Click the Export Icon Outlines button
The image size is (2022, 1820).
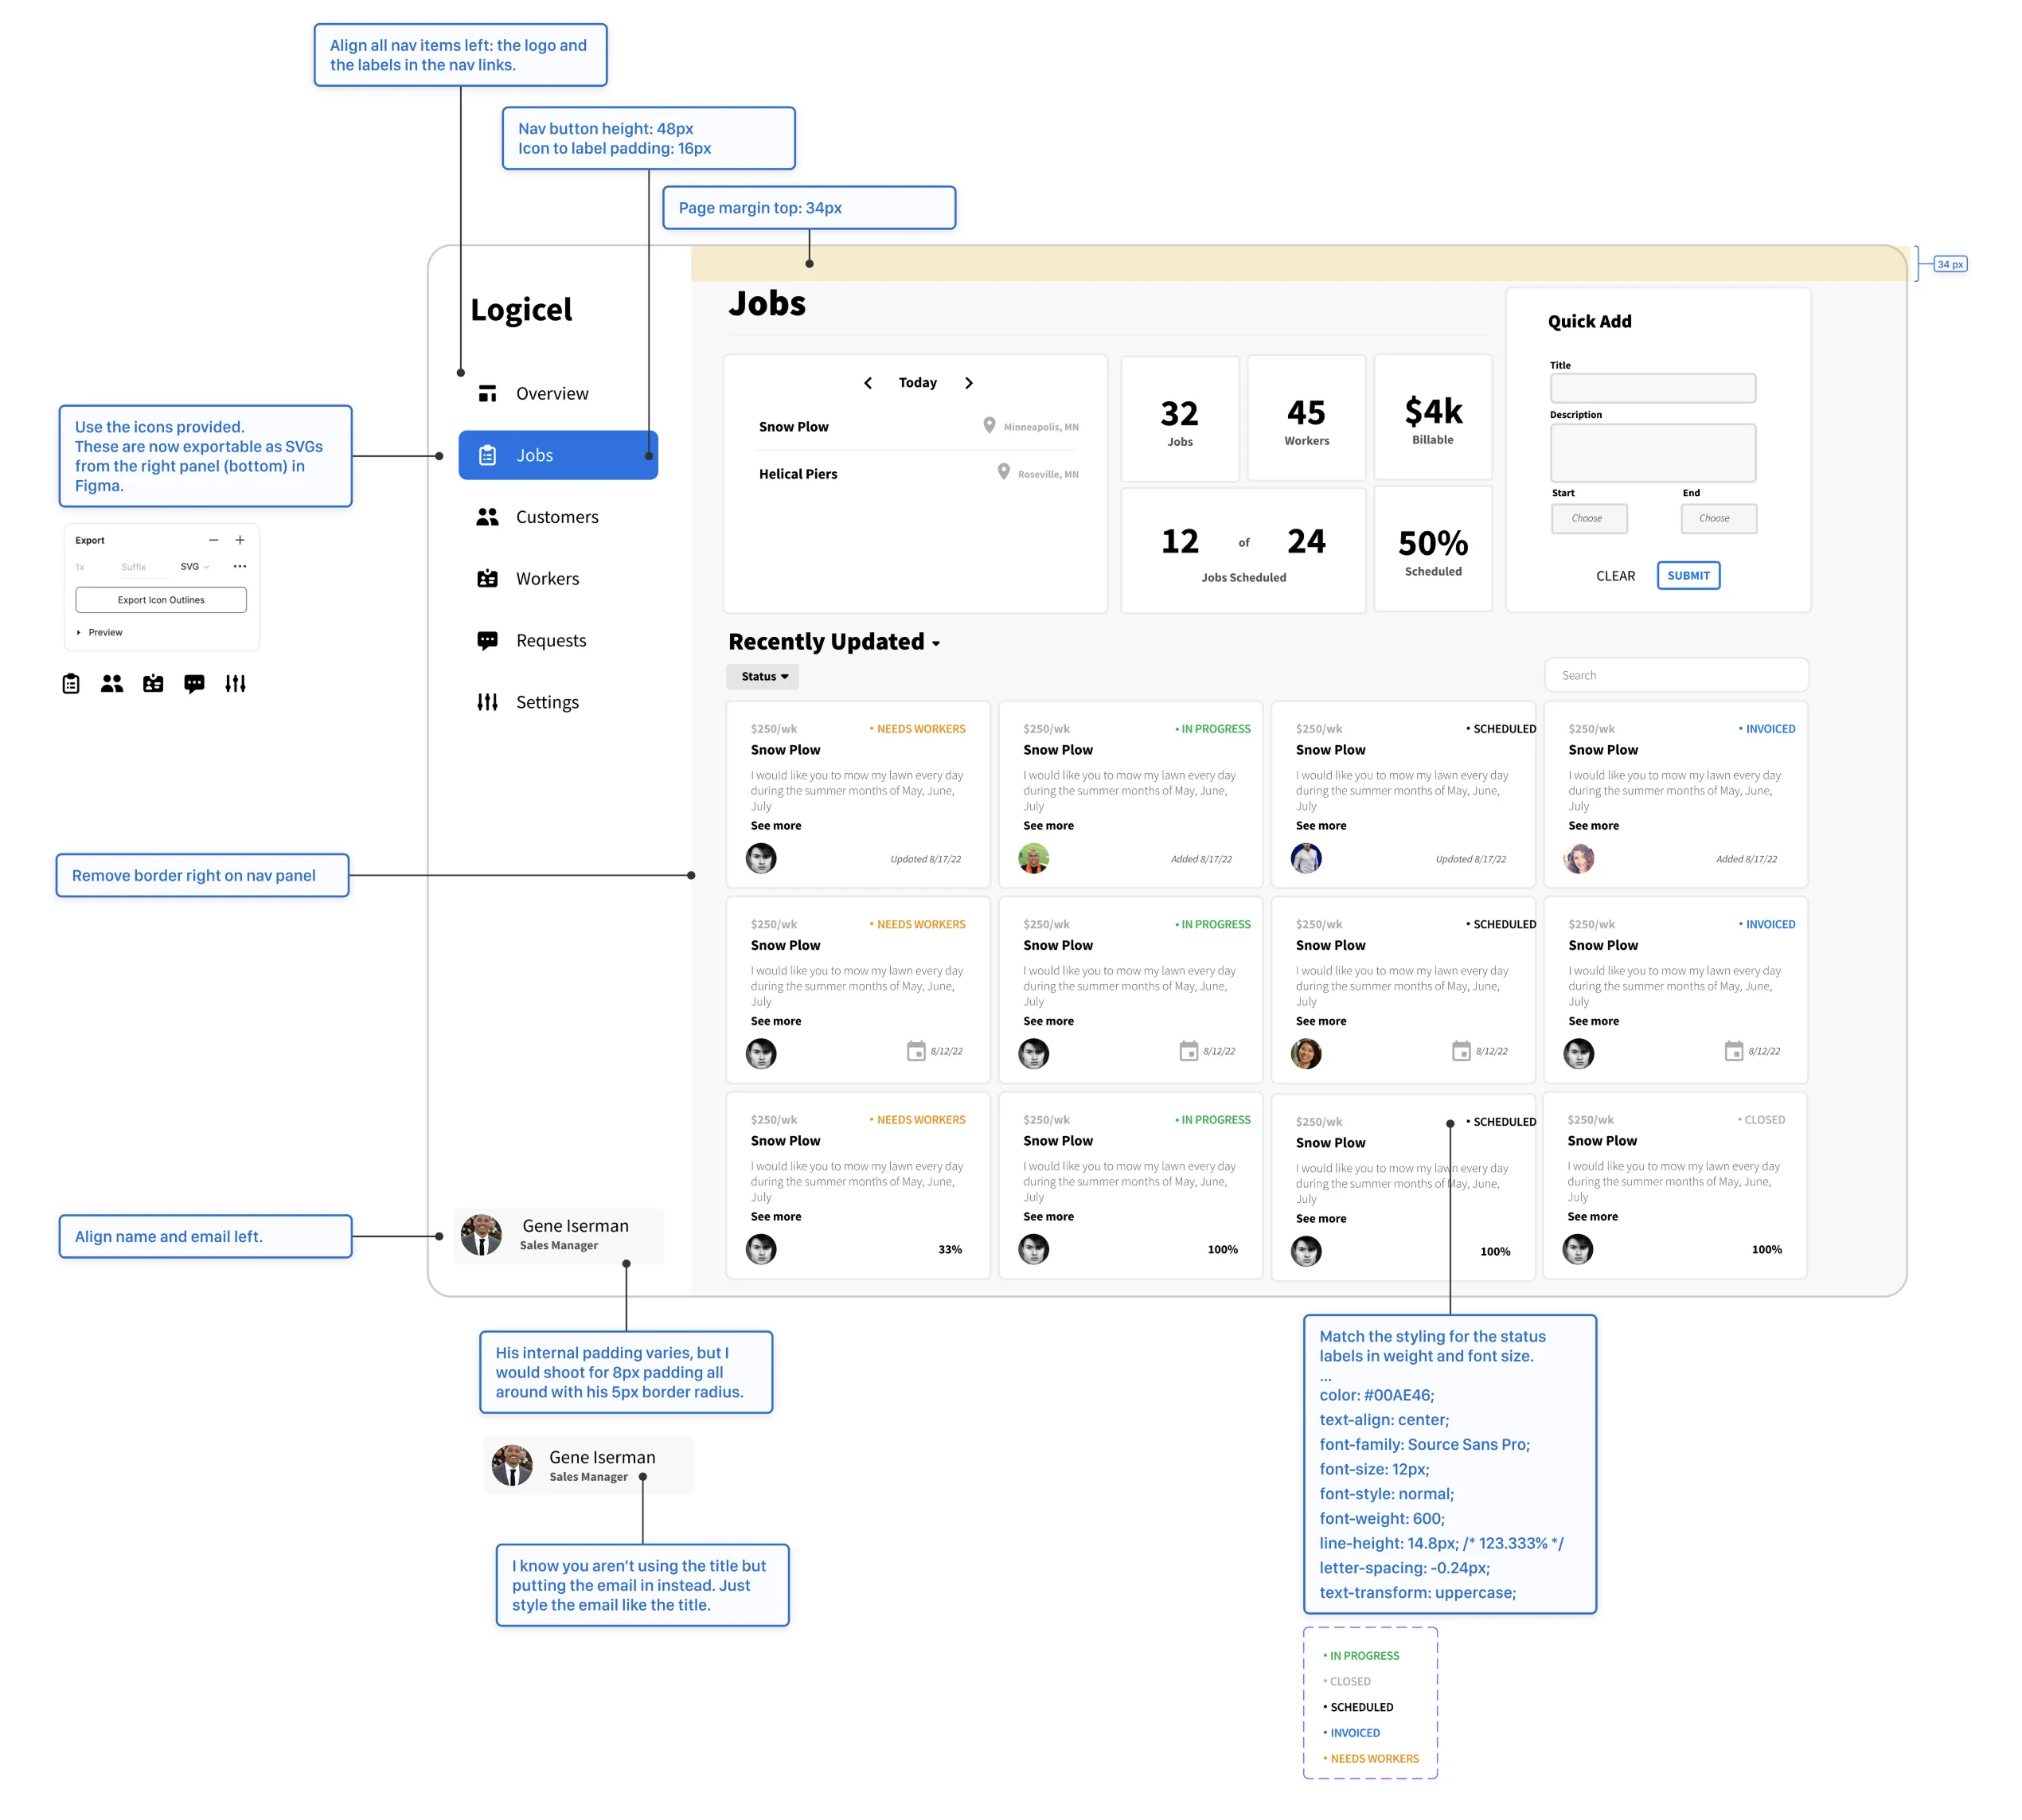pos(161,600)
